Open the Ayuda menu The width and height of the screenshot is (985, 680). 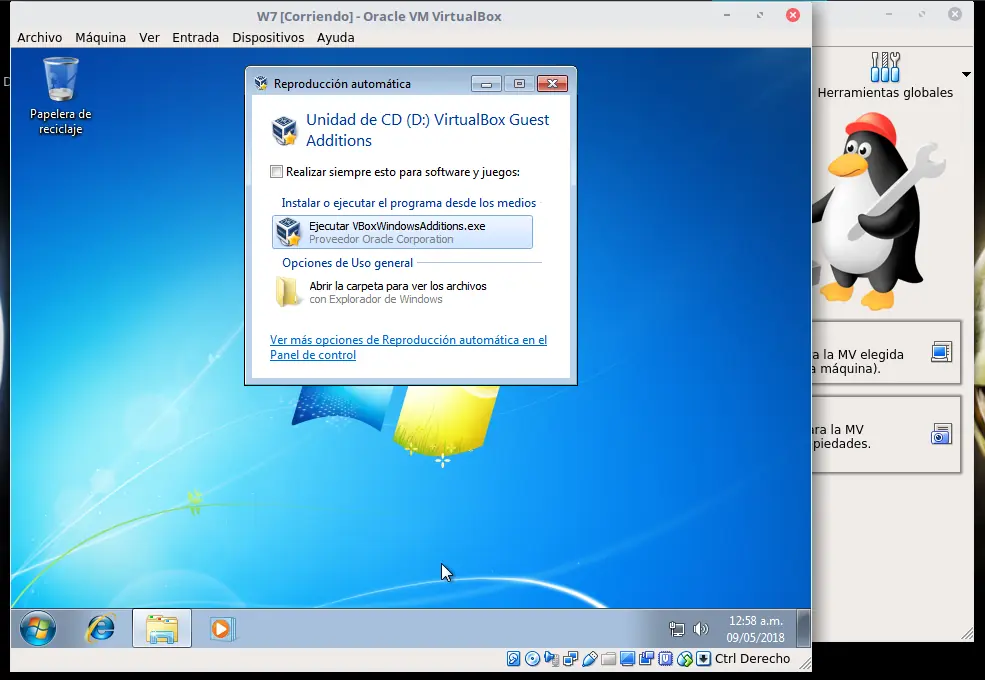[335, 38]
